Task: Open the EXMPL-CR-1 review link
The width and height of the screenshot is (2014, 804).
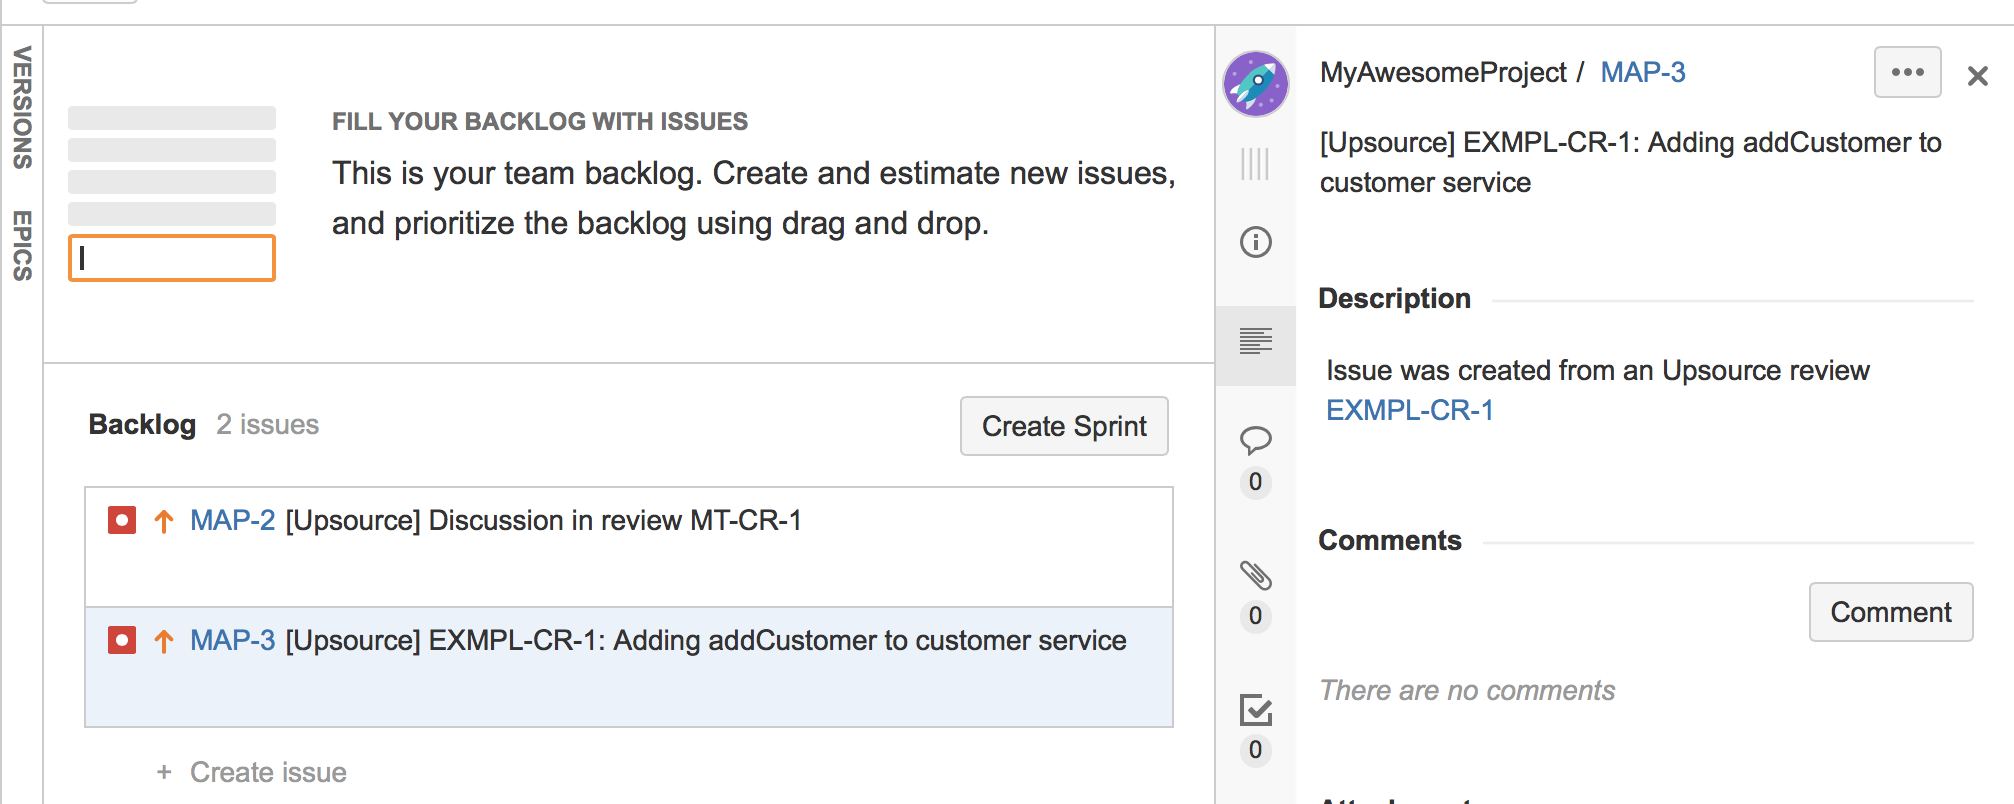Action: click(x=1409, y=411)
